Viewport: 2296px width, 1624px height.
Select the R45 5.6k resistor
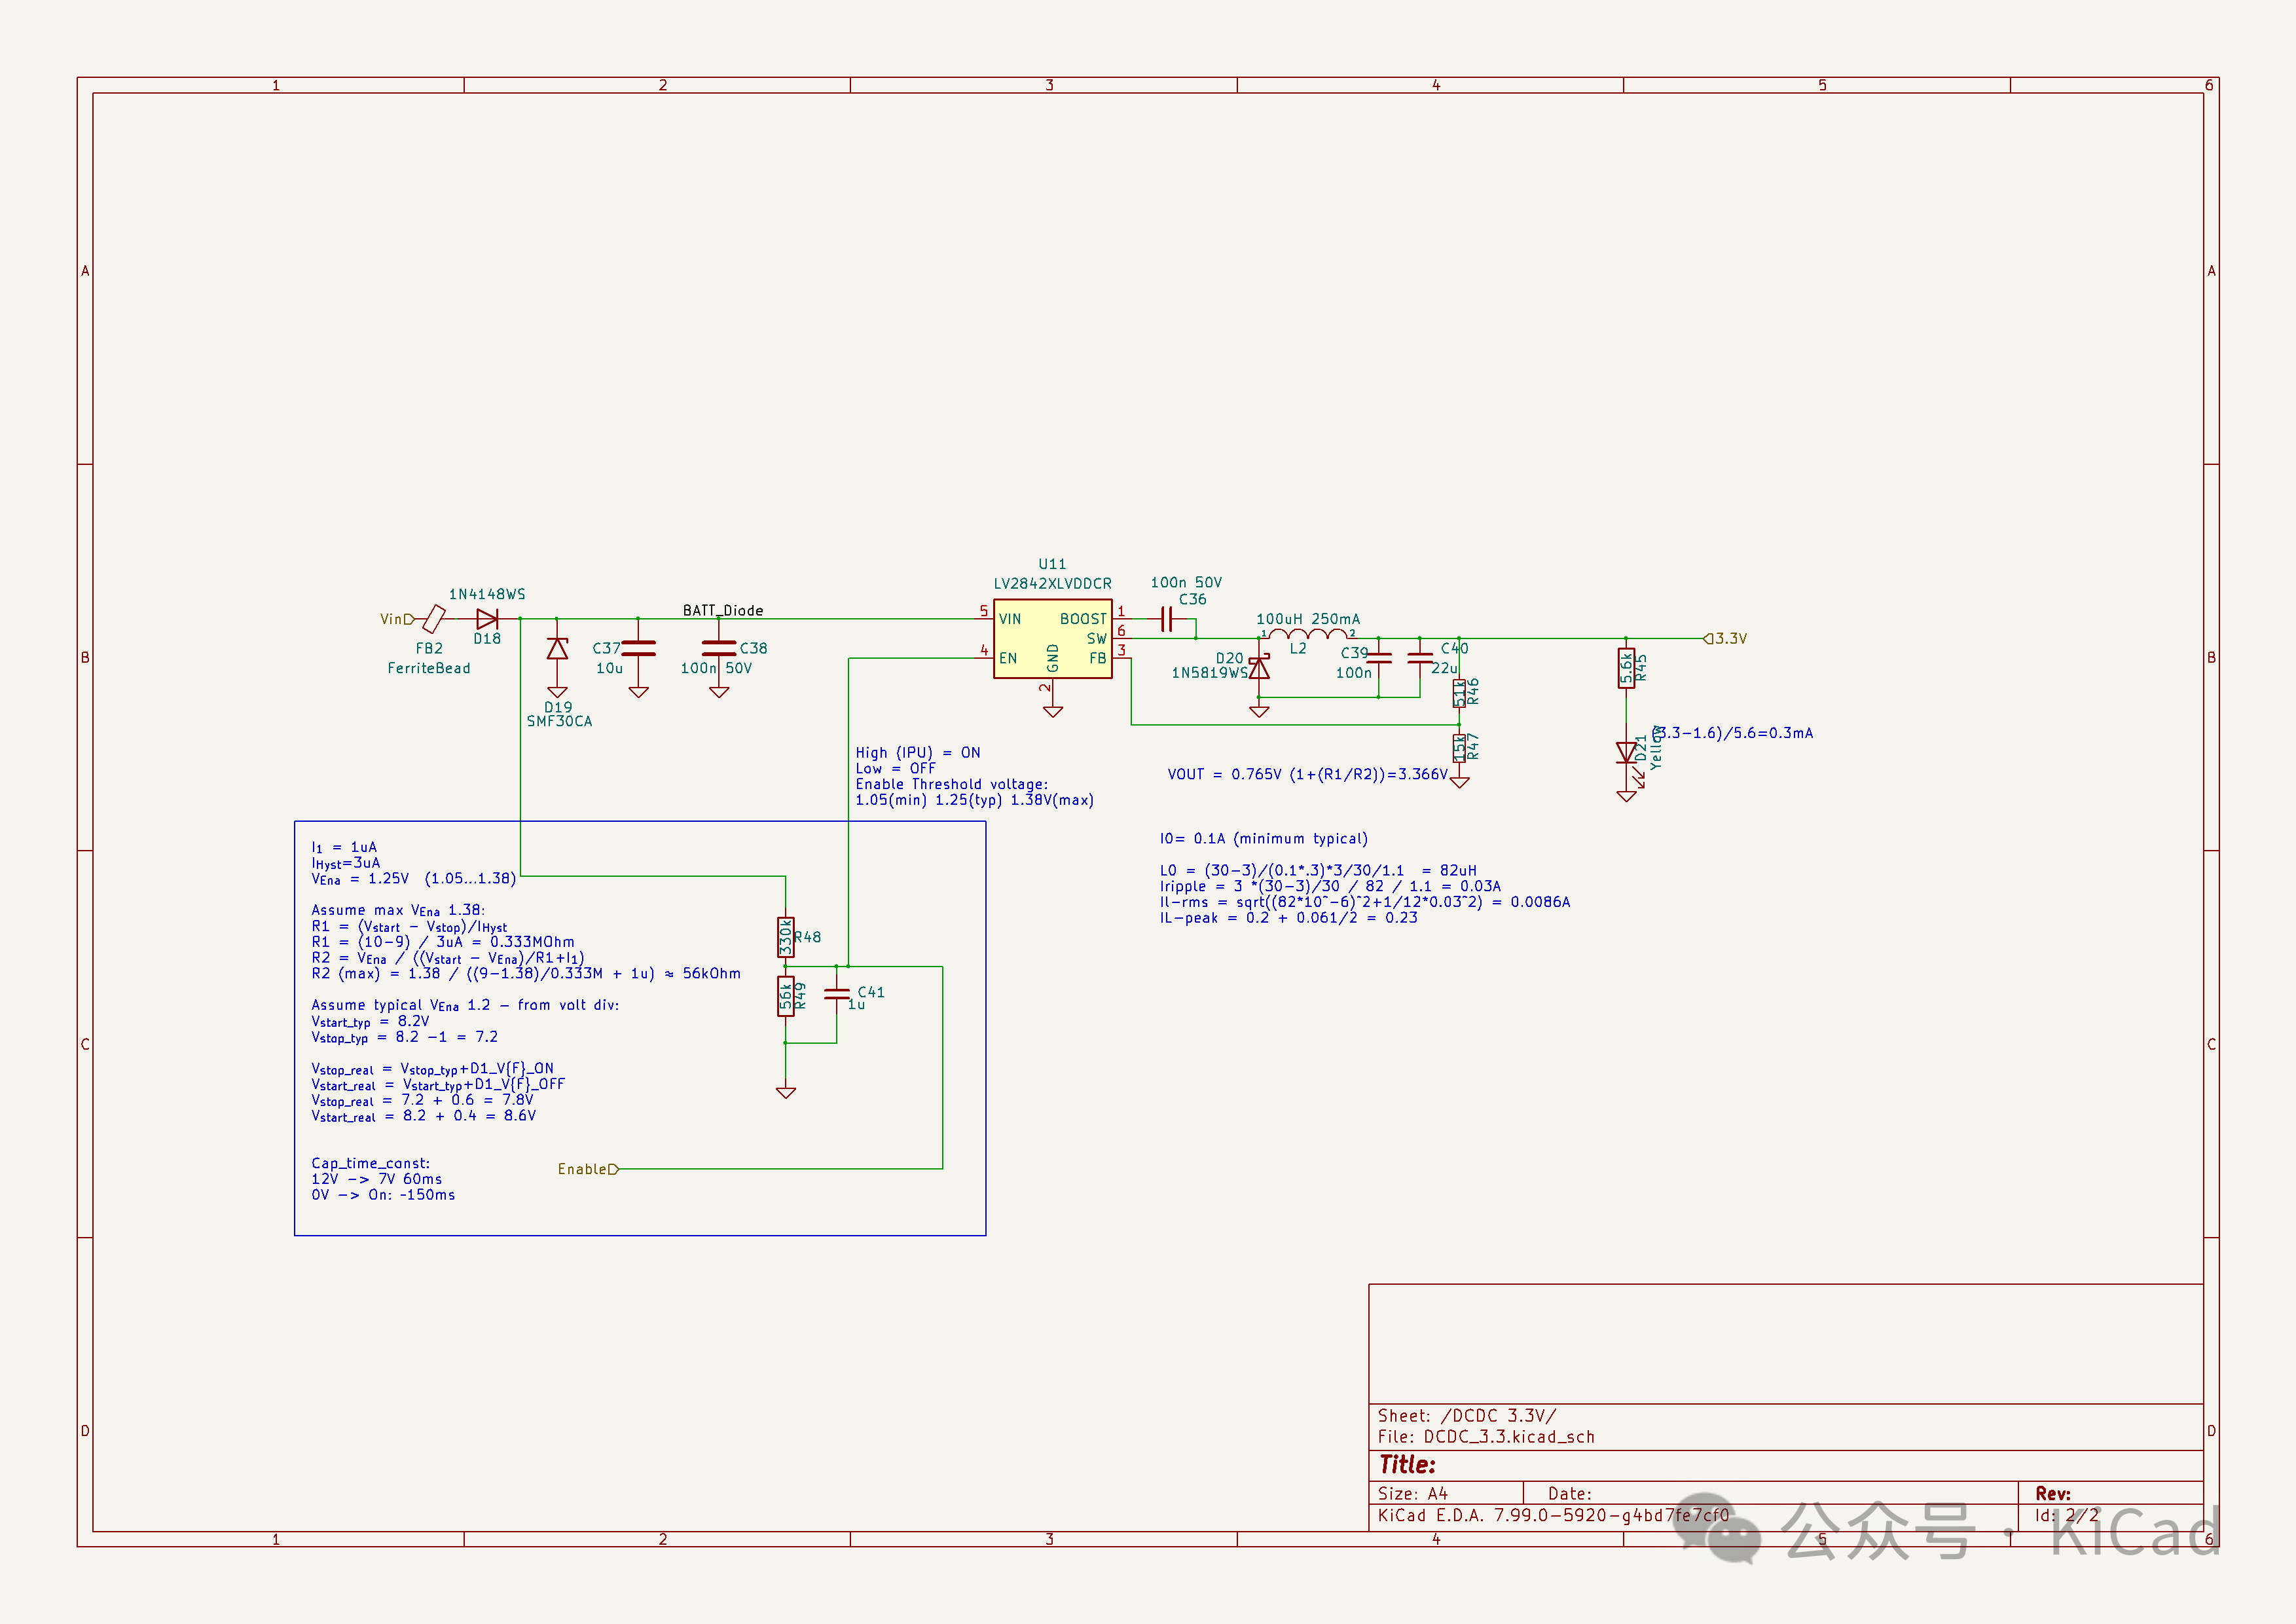1626,668
